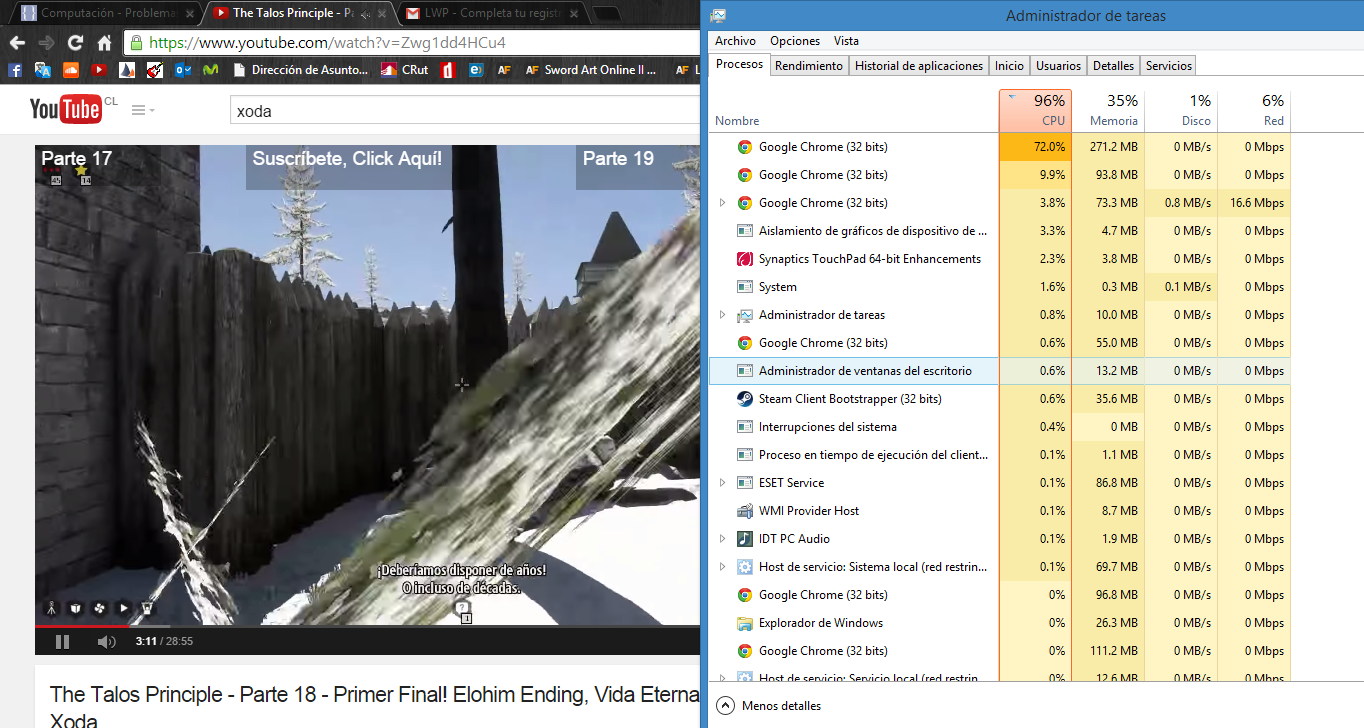Close the Computación Chrome tab
This screenshot has width=1364, height=728.
[190, 14]
